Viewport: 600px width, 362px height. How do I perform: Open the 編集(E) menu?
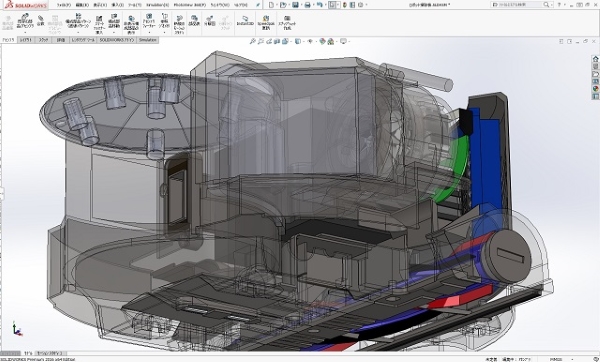[x=82, y=5]
